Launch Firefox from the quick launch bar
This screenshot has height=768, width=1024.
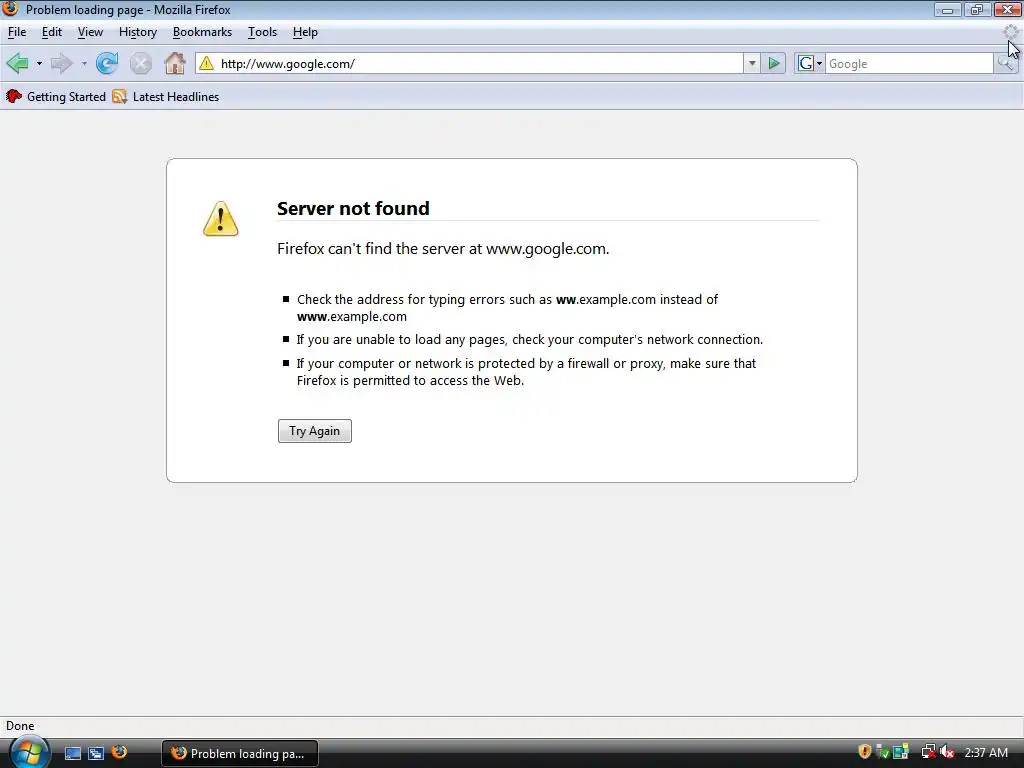pos(120,752)
